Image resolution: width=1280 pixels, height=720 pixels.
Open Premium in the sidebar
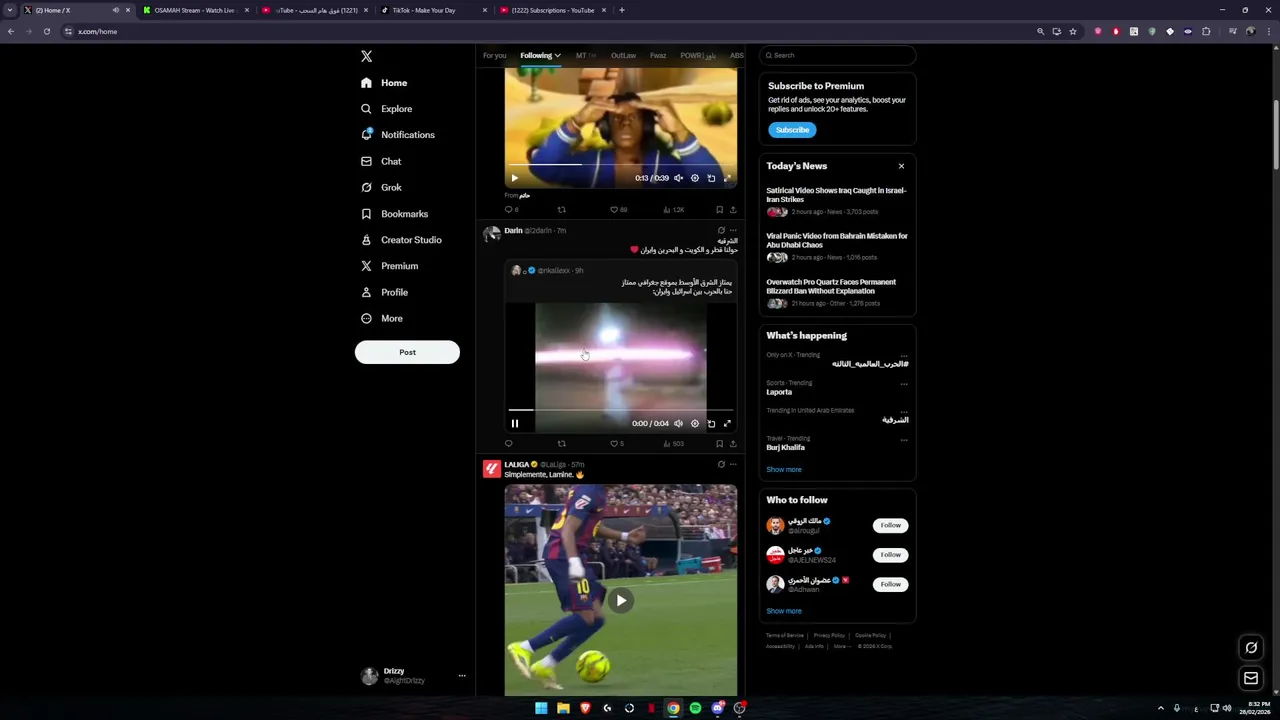click(x=389, y=266)
